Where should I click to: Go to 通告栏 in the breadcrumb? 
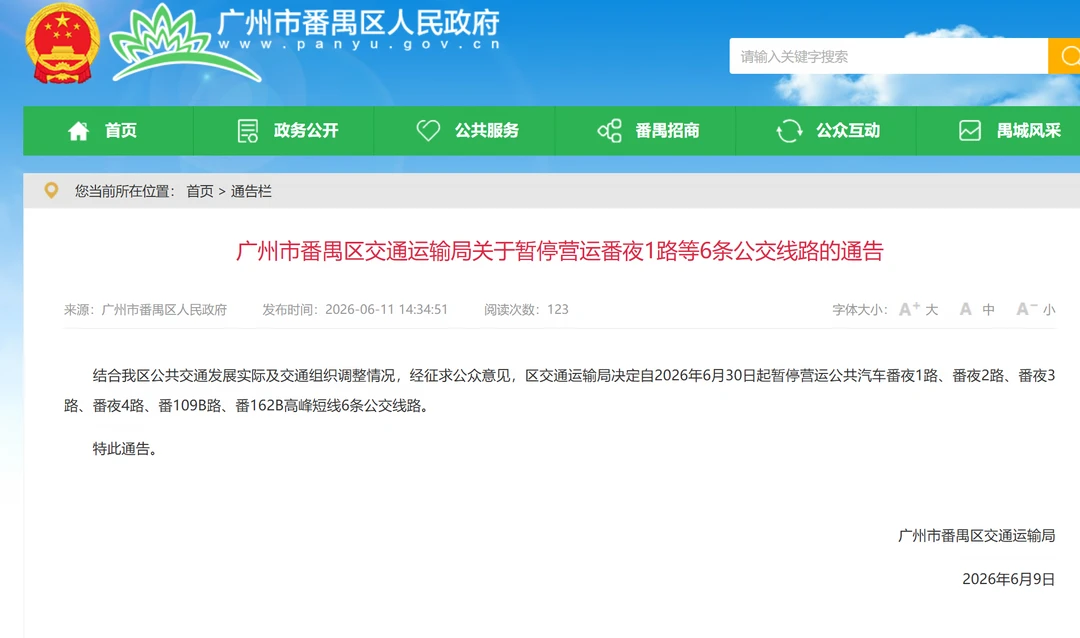pyautogui.click(x=251, y=191)
